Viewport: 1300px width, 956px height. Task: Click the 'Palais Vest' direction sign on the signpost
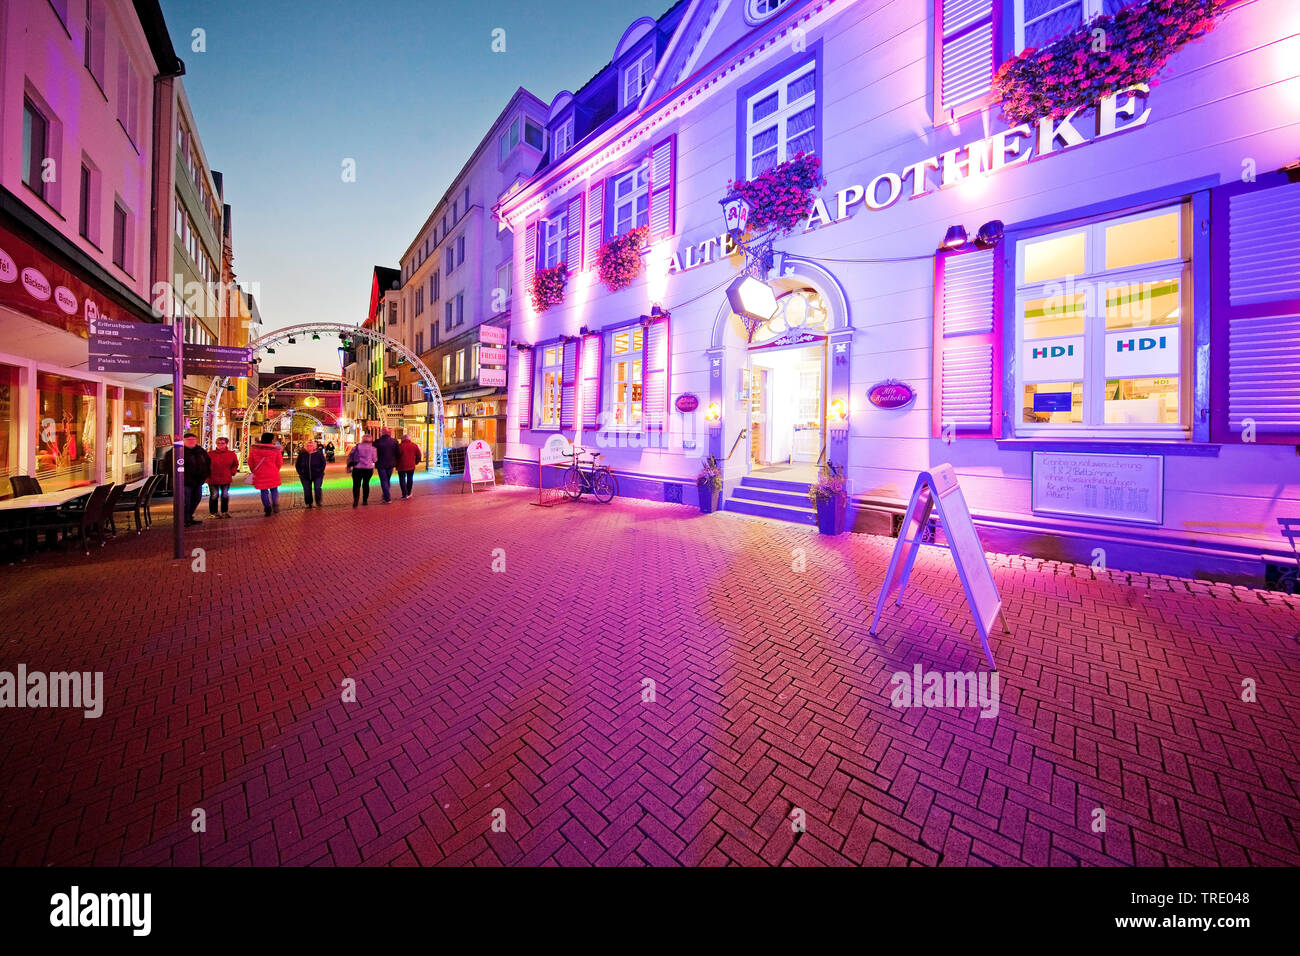pyautogui.click(x=129, y=363)
